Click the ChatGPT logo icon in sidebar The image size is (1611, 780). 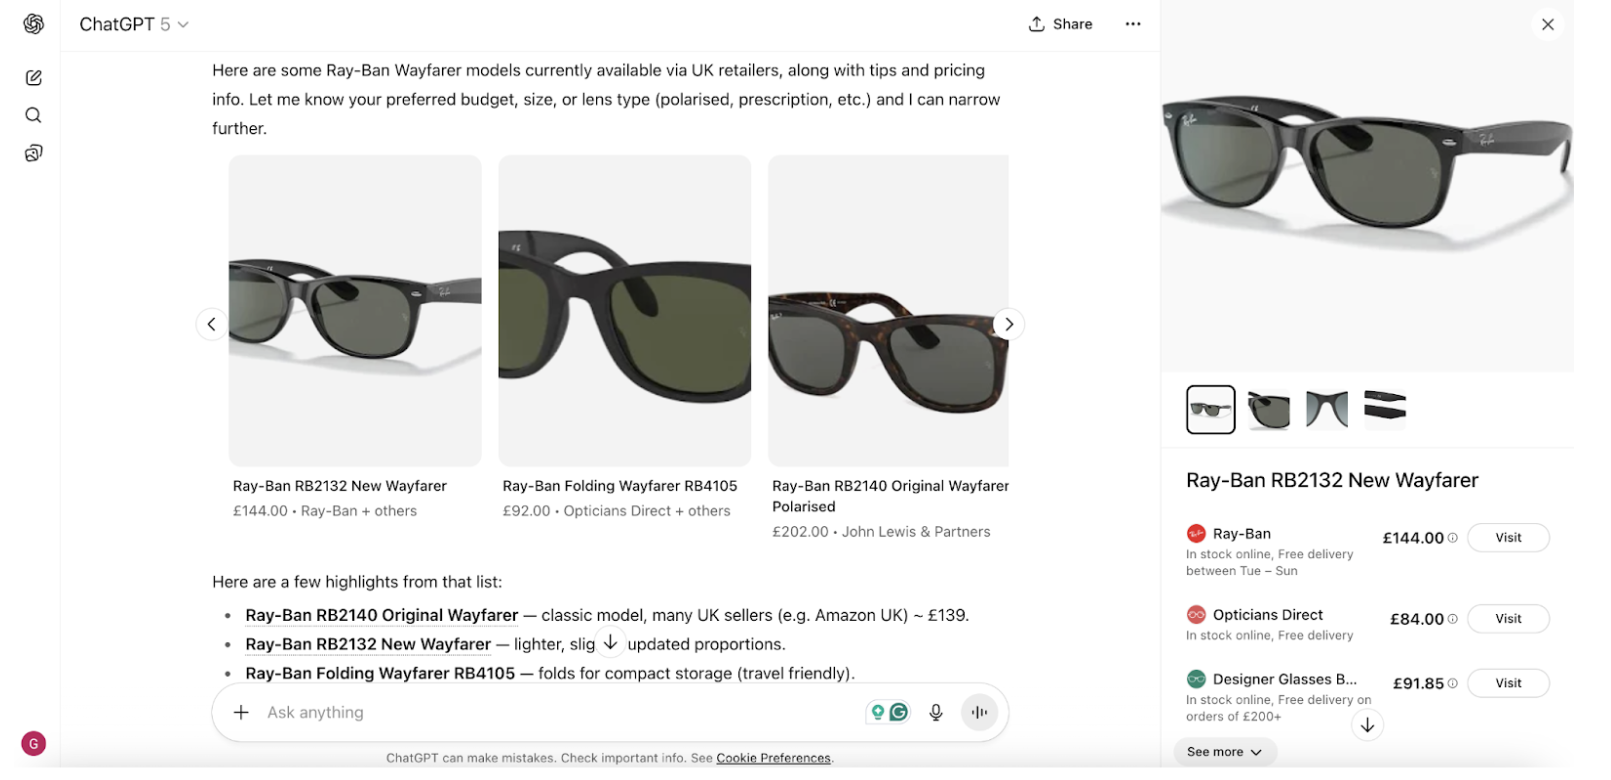pos(34,24)
